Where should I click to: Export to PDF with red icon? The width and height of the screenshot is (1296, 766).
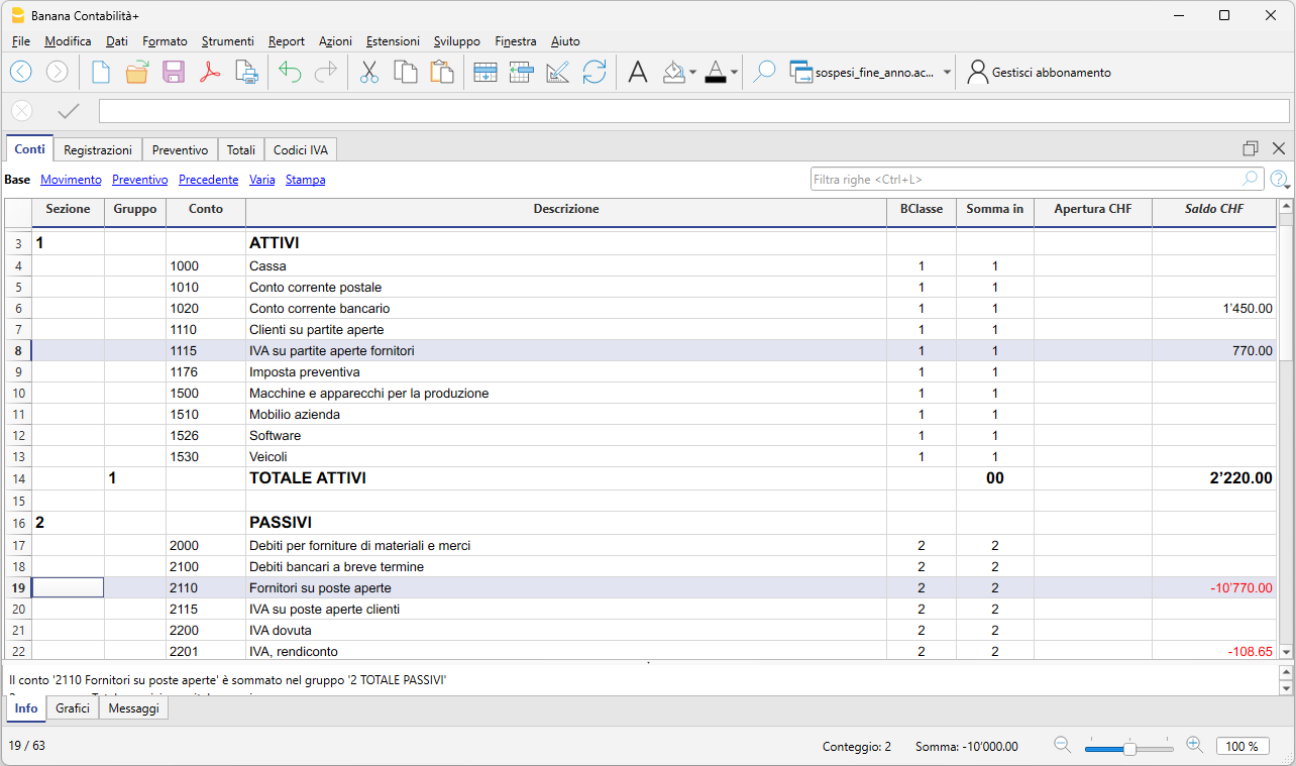[209, 72]
